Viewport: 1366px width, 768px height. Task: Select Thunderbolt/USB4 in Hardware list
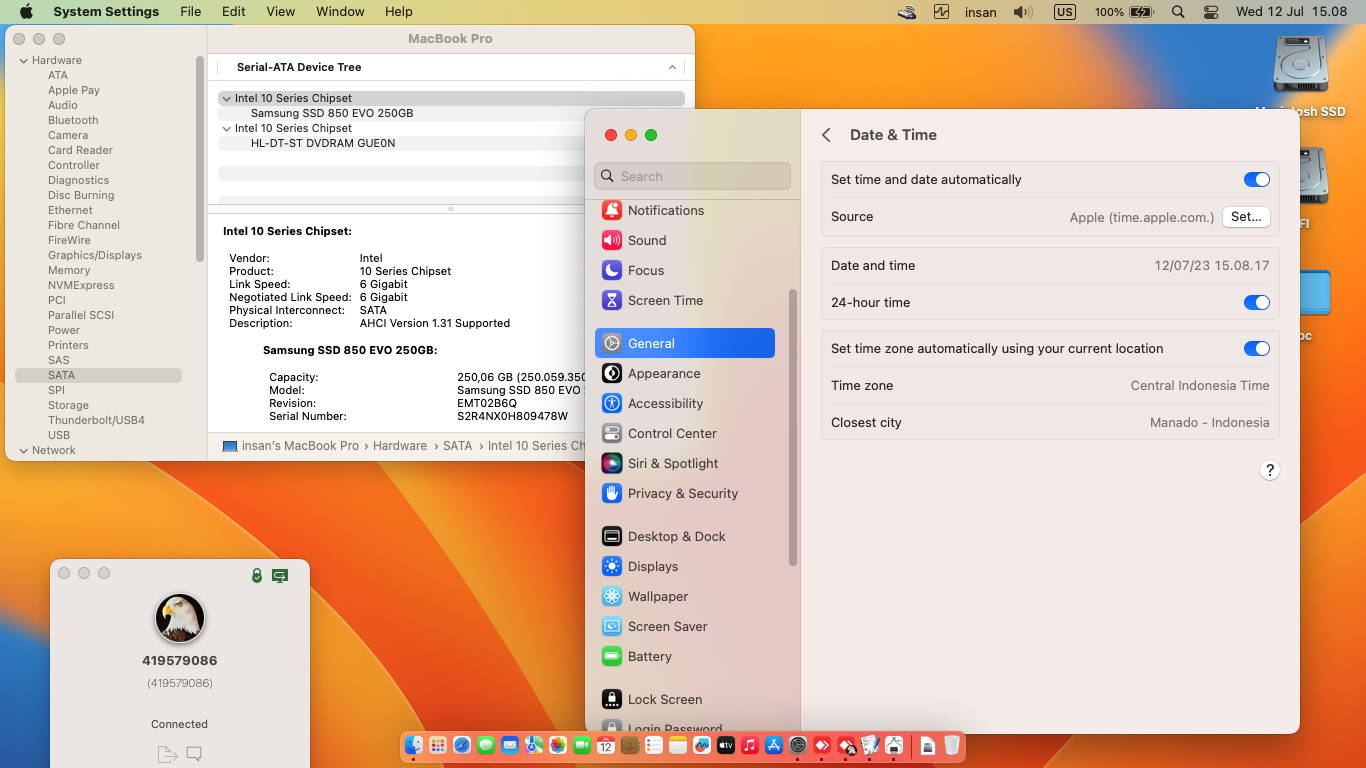click(x=96, y=420)
